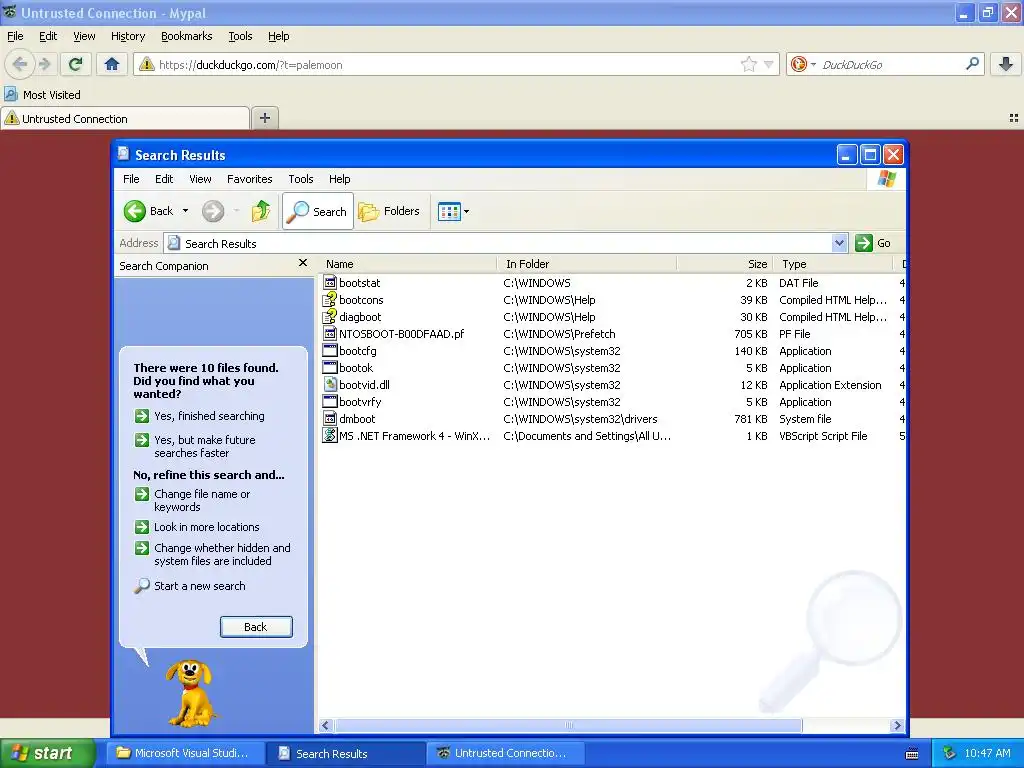Open Explorer File menu

pos(131,179)
